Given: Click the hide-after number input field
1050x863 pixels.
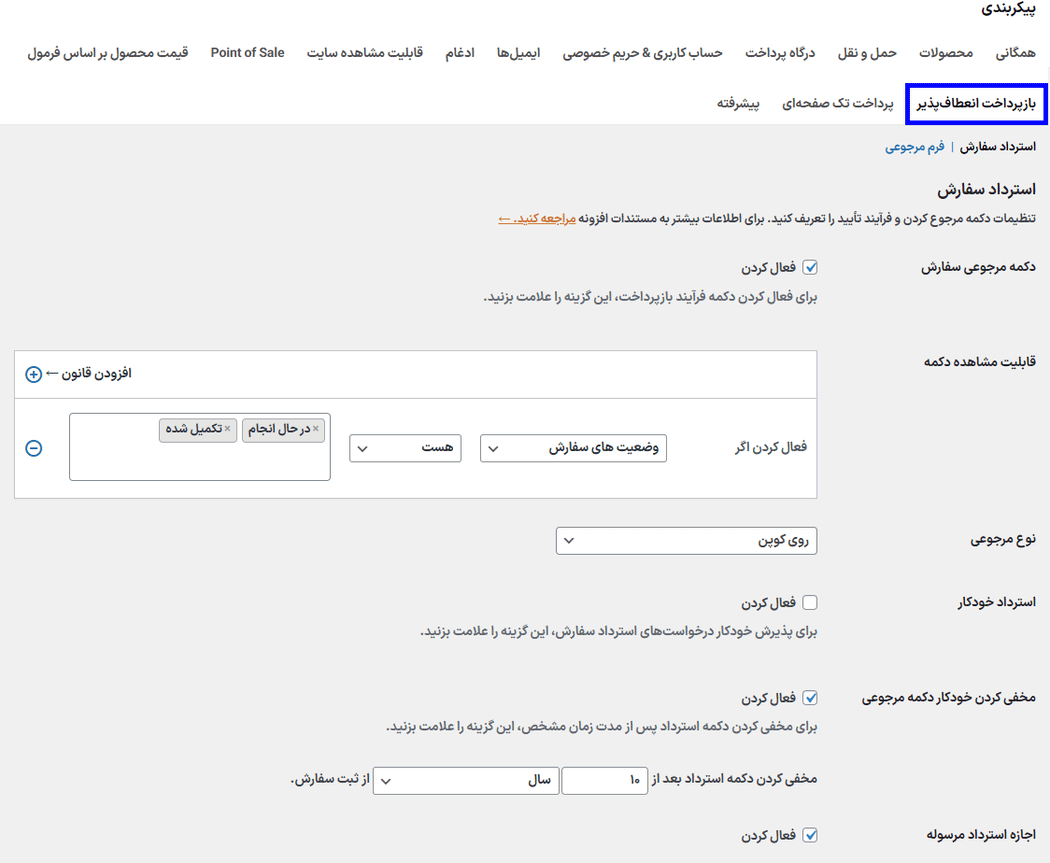Looking at the screenshot, I should (x=605, y=781).
